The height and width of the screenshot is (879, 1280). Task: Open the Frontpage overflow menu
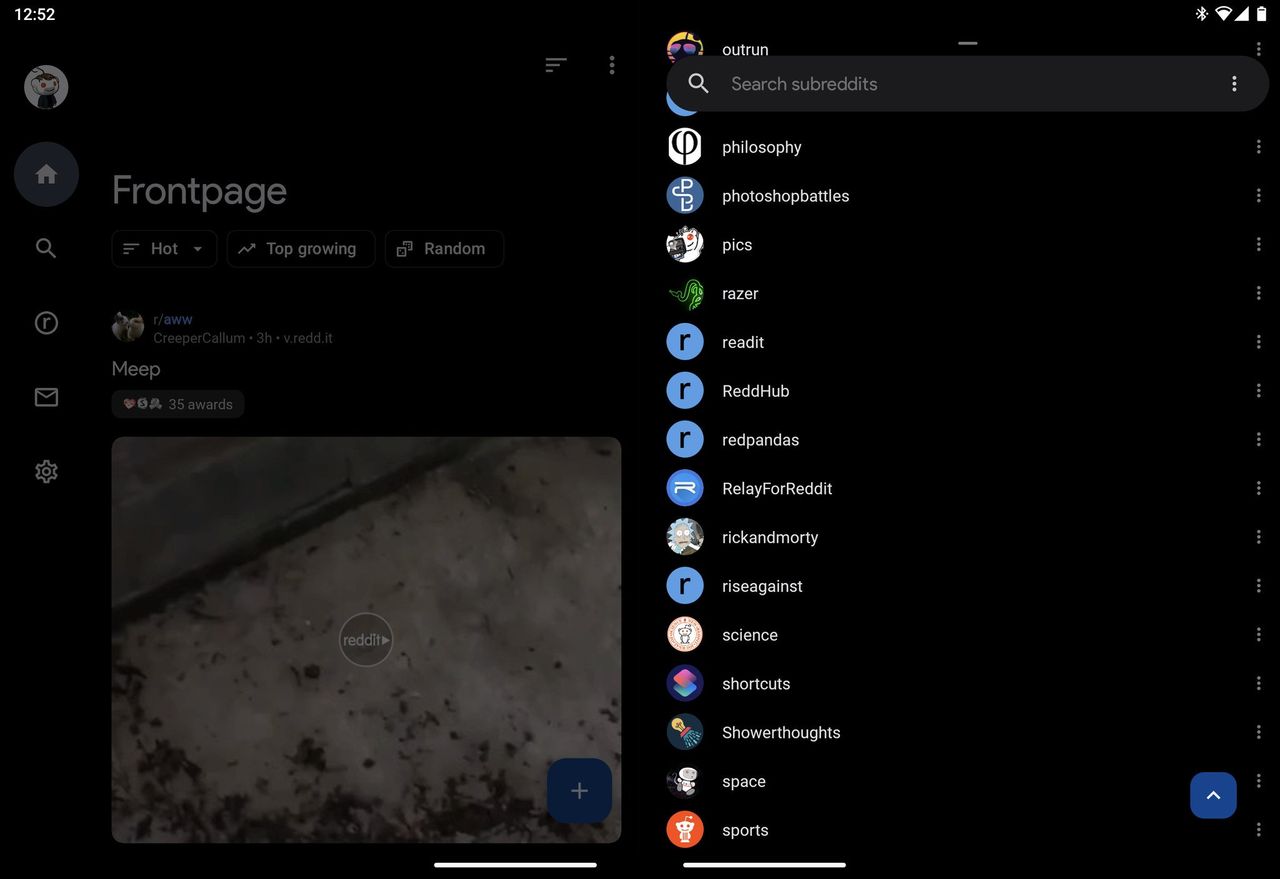pyautogui.click(x=612, y=65)
